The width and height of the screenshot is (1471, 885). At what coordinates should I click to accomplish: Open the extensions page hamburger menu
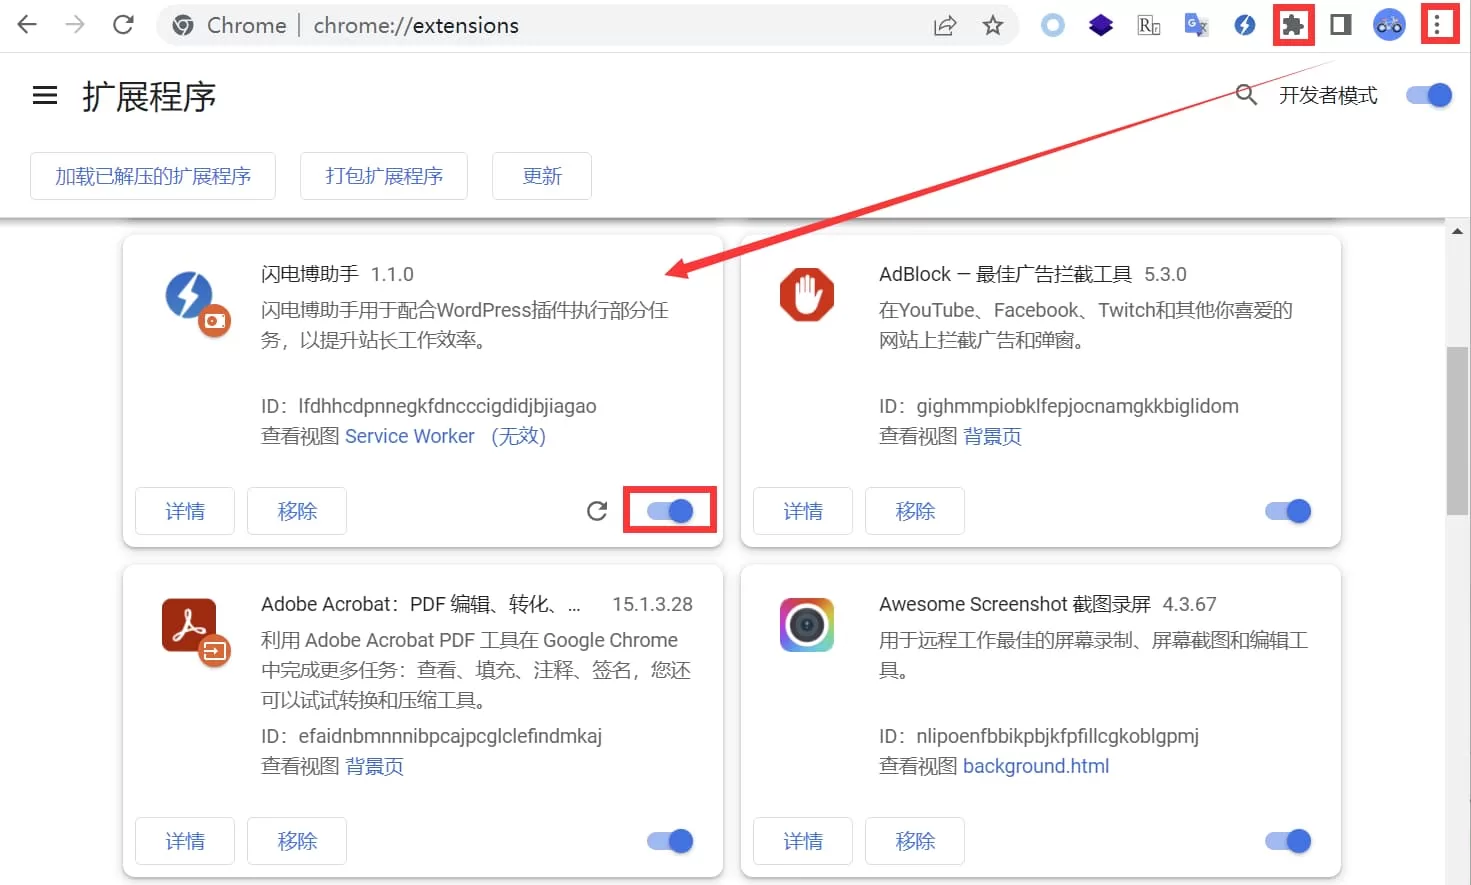click(44, 95)
